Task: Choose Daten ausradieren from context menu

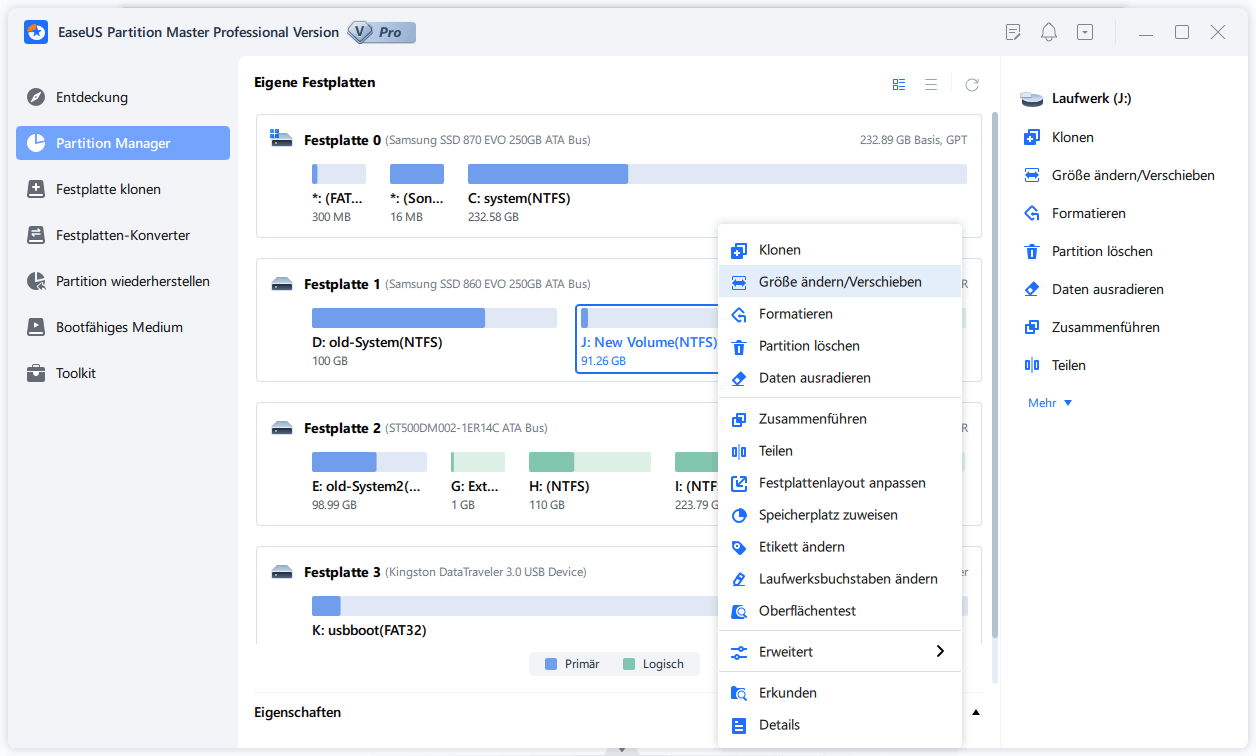Action: coord(840,378)
